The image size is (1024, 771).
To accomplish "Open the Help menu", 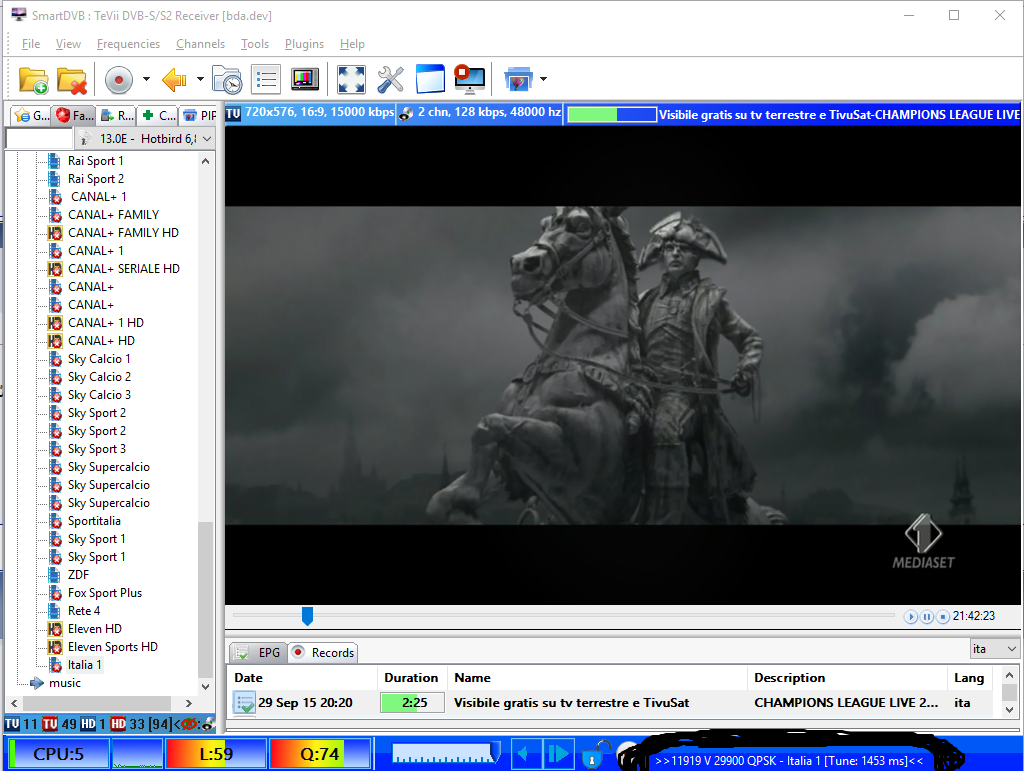I will [x=352, y=44].
